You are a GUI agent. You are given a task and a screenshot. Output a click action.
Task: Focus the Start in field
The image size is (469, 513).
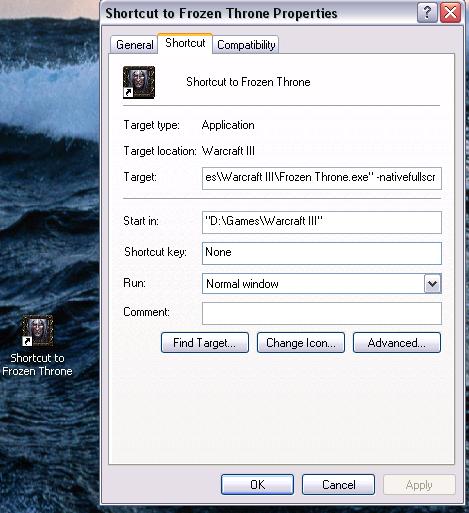pyautogui.click(x=322, y=222)
